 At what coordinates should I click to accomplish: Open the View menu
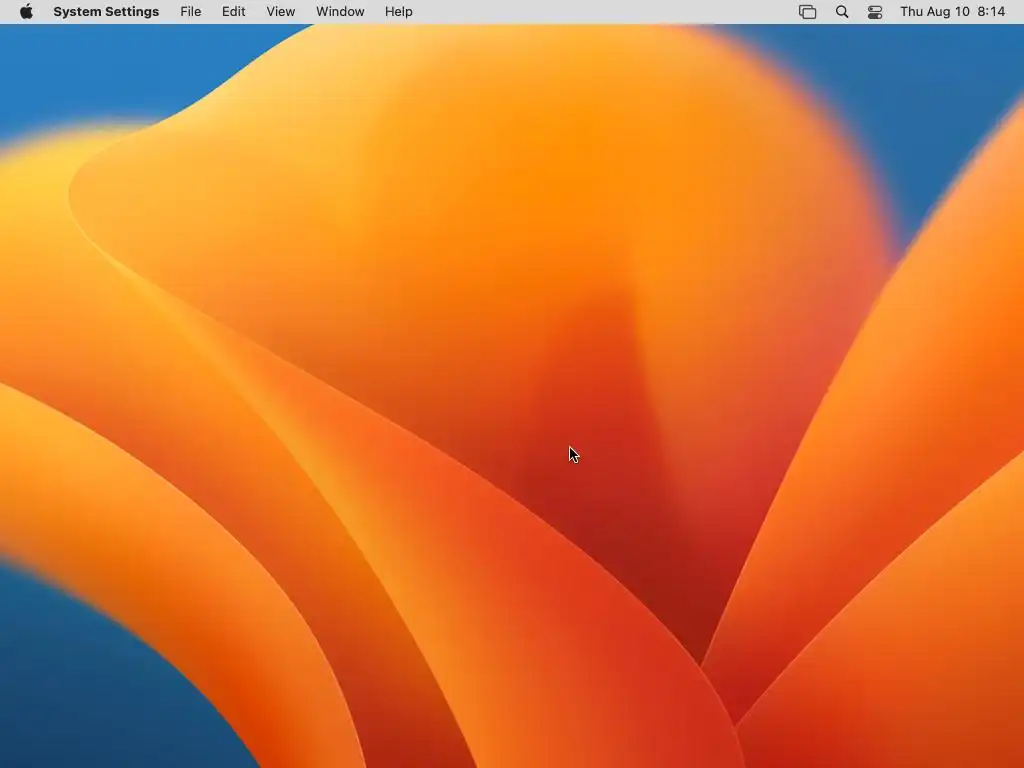tap(281, 12)
